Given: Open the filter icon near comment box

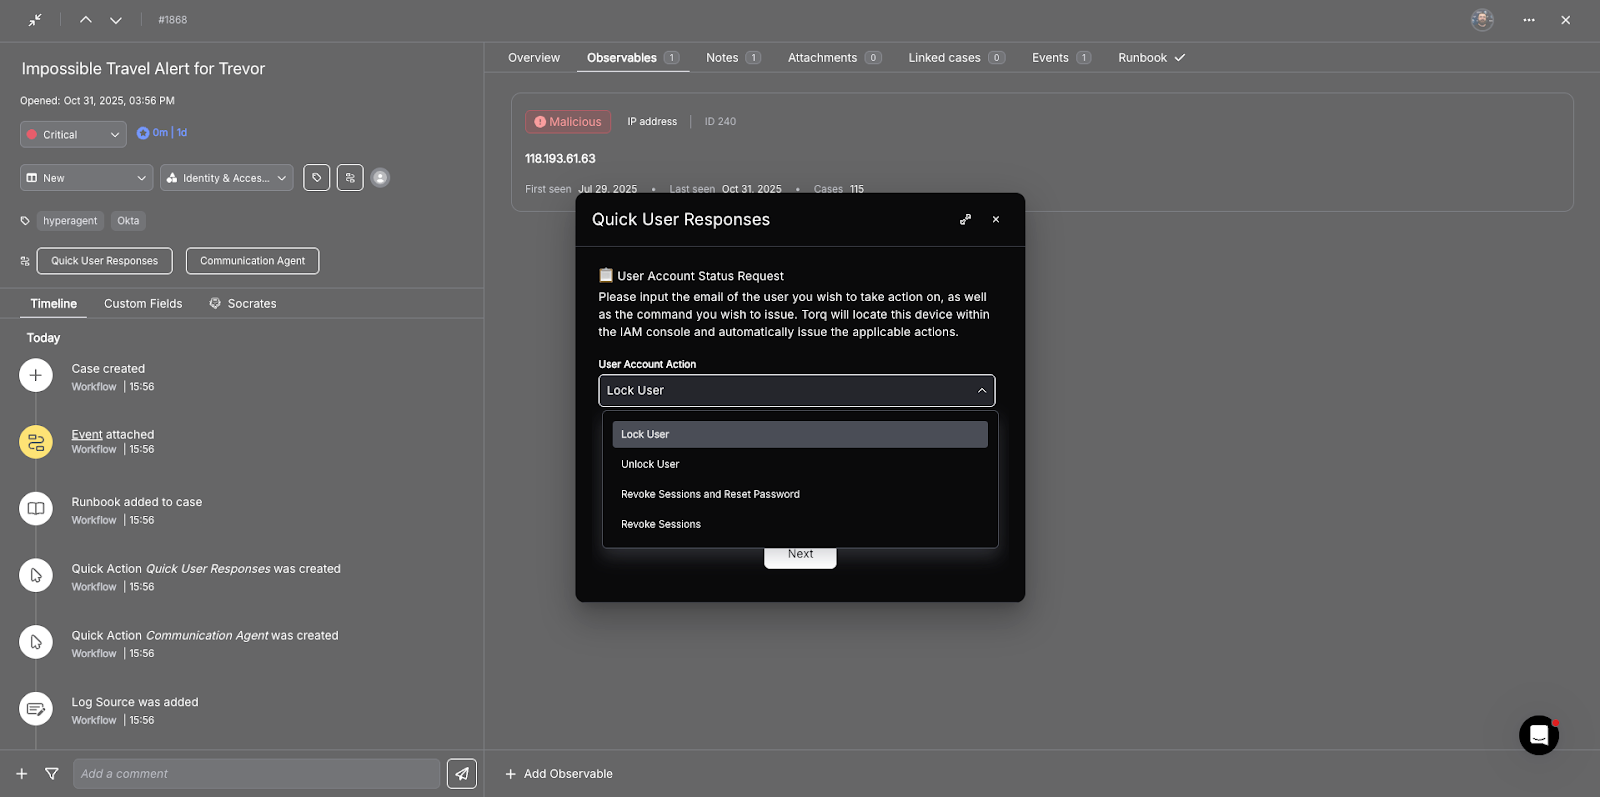Looking at the screenshot, I should 52,773.
